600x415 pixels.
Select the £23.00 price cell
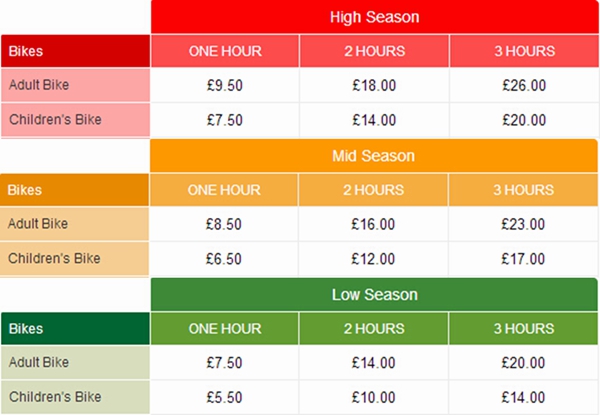tap(523, 224)
